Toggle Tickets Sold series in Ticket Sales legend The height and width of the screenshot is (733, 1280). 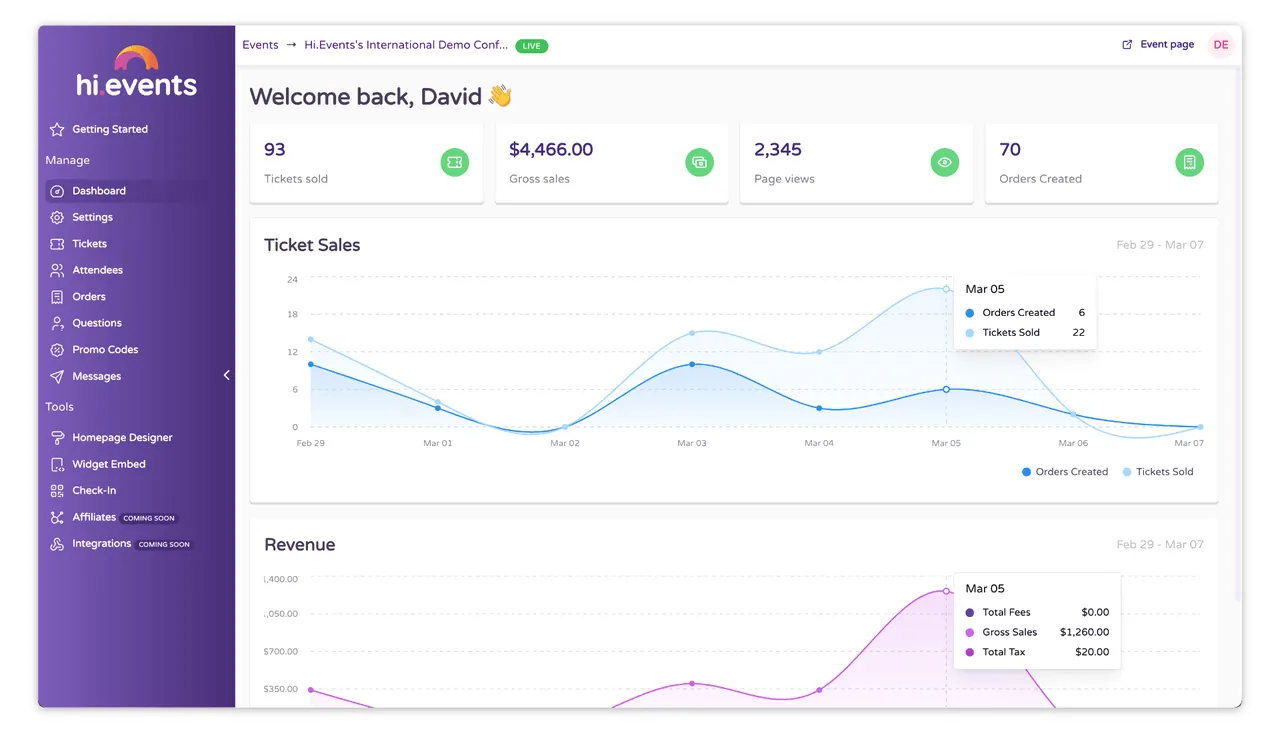(1158, 472)
